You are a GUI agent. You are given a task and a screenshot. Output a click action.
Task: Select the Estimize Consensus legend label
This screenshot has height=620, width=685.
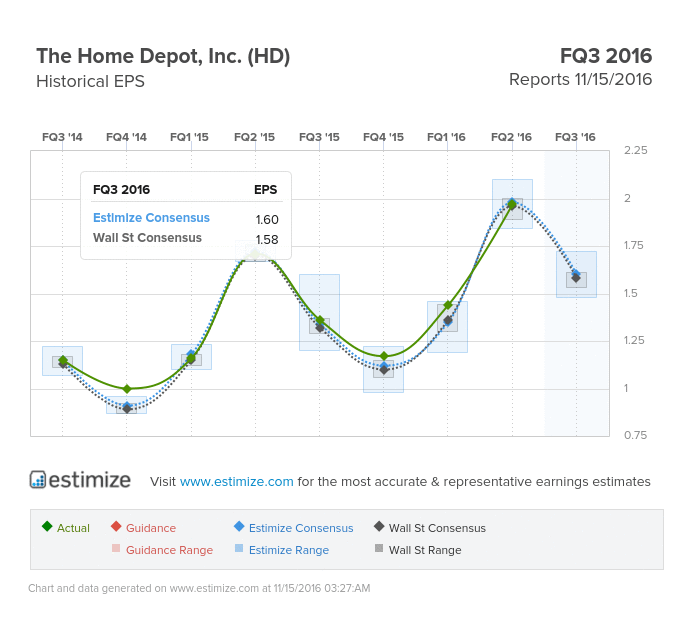click(301, 528)
